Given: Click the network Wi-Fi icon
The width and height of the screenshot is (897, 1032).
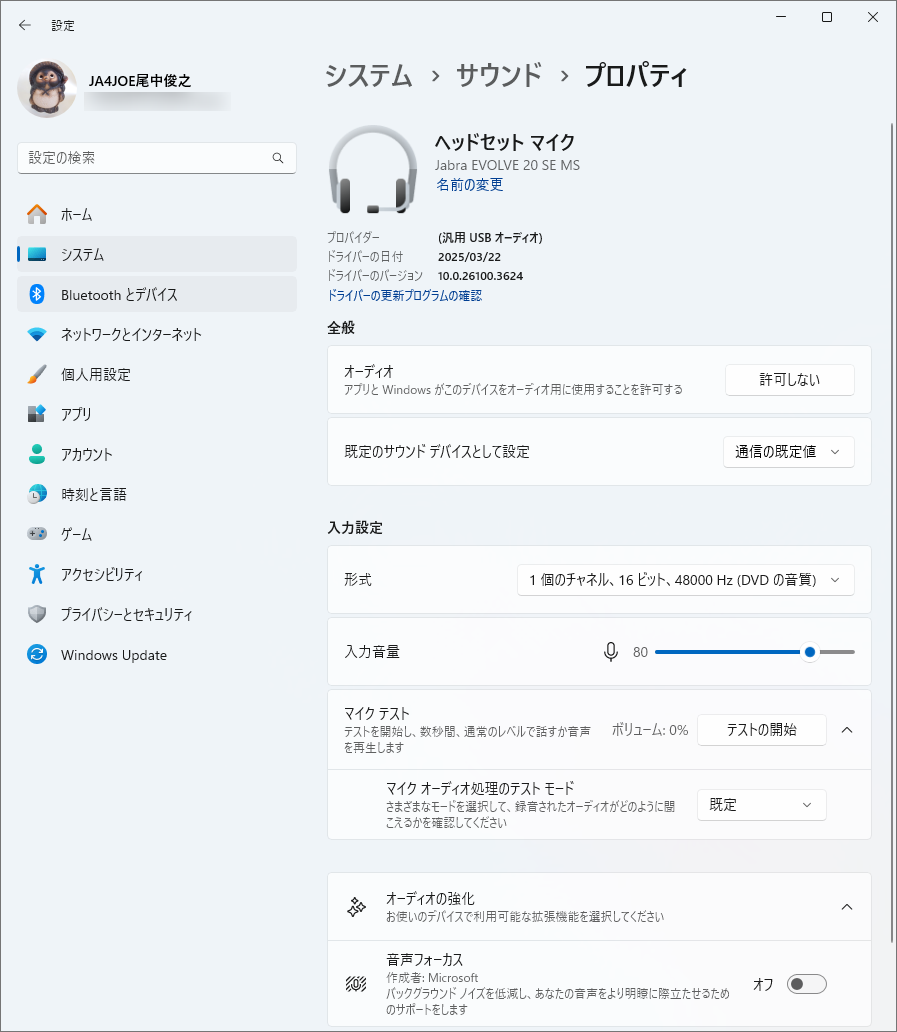Looking at the screenshot, I should (x=37, y=334).
